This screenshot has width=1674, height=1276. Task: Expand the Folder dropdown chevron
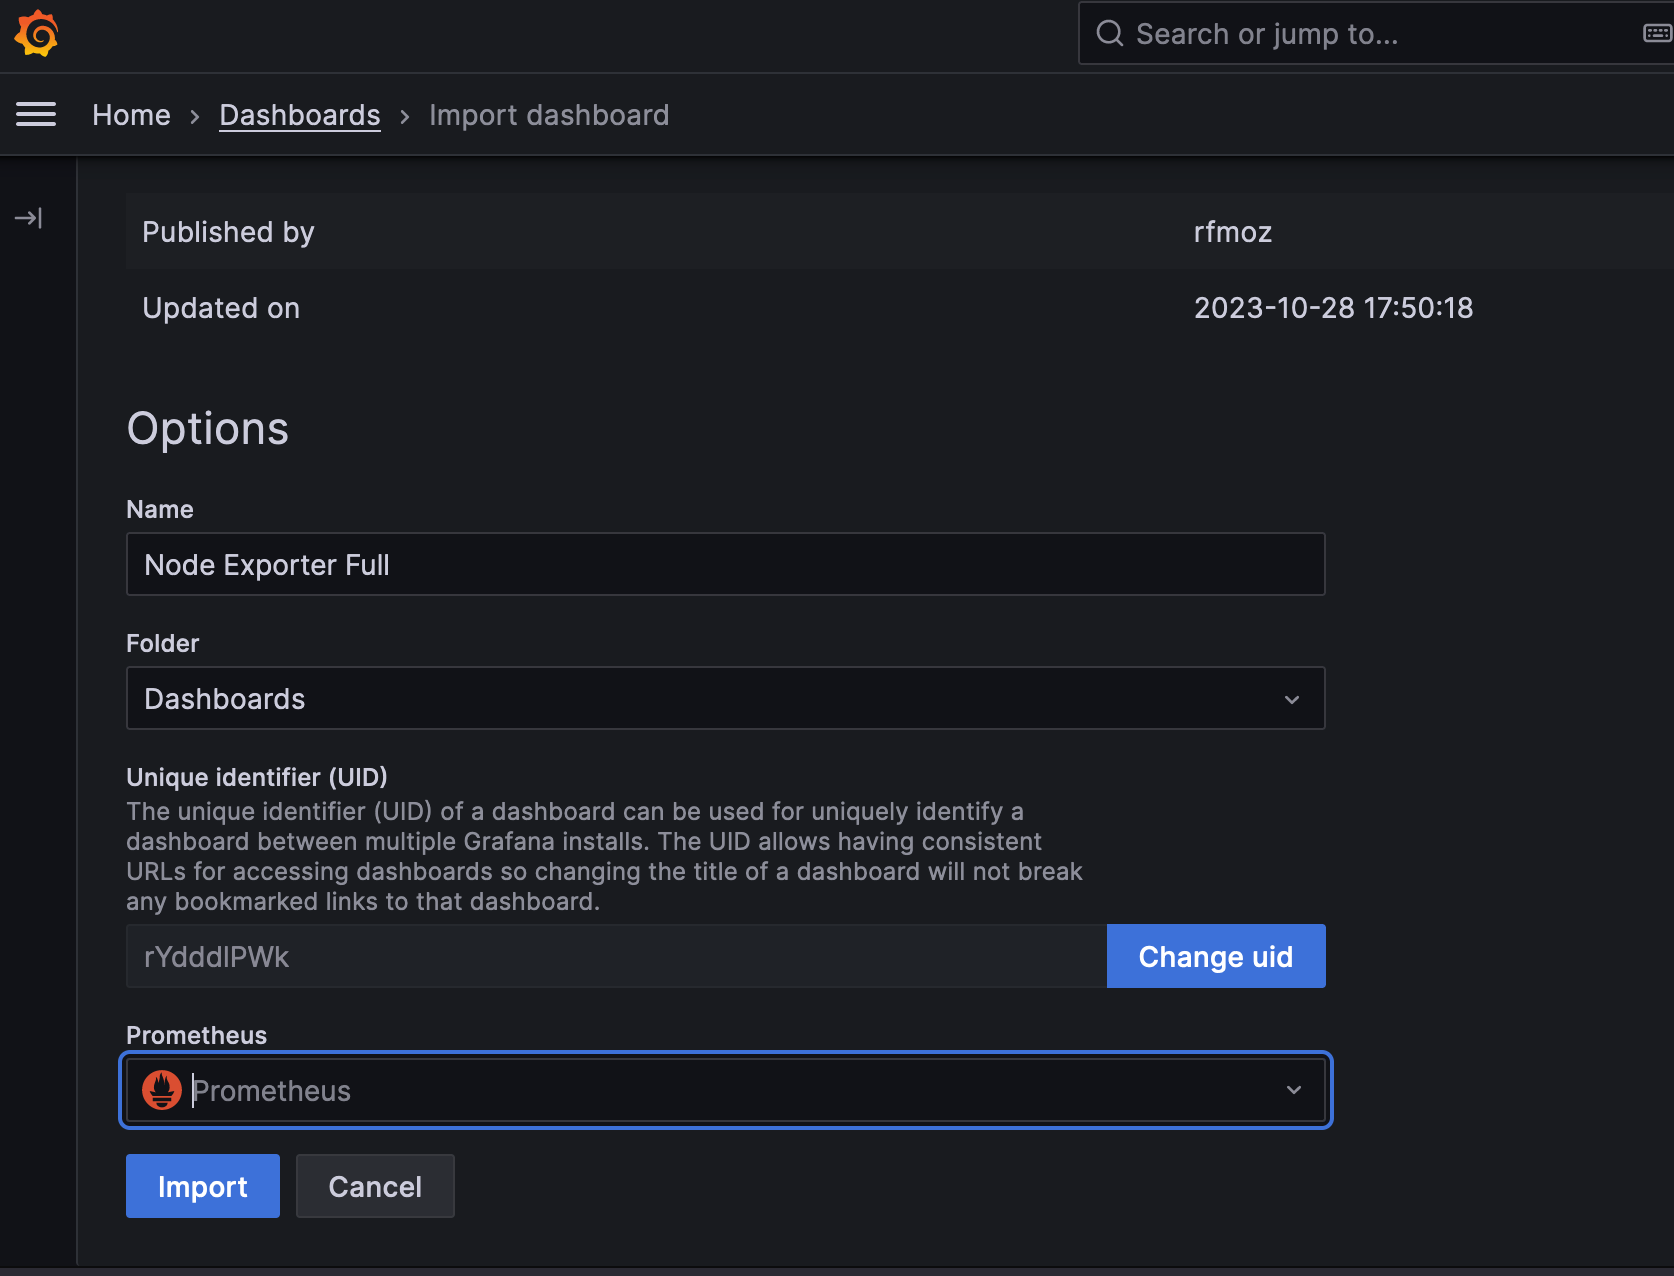point(1292,699)
